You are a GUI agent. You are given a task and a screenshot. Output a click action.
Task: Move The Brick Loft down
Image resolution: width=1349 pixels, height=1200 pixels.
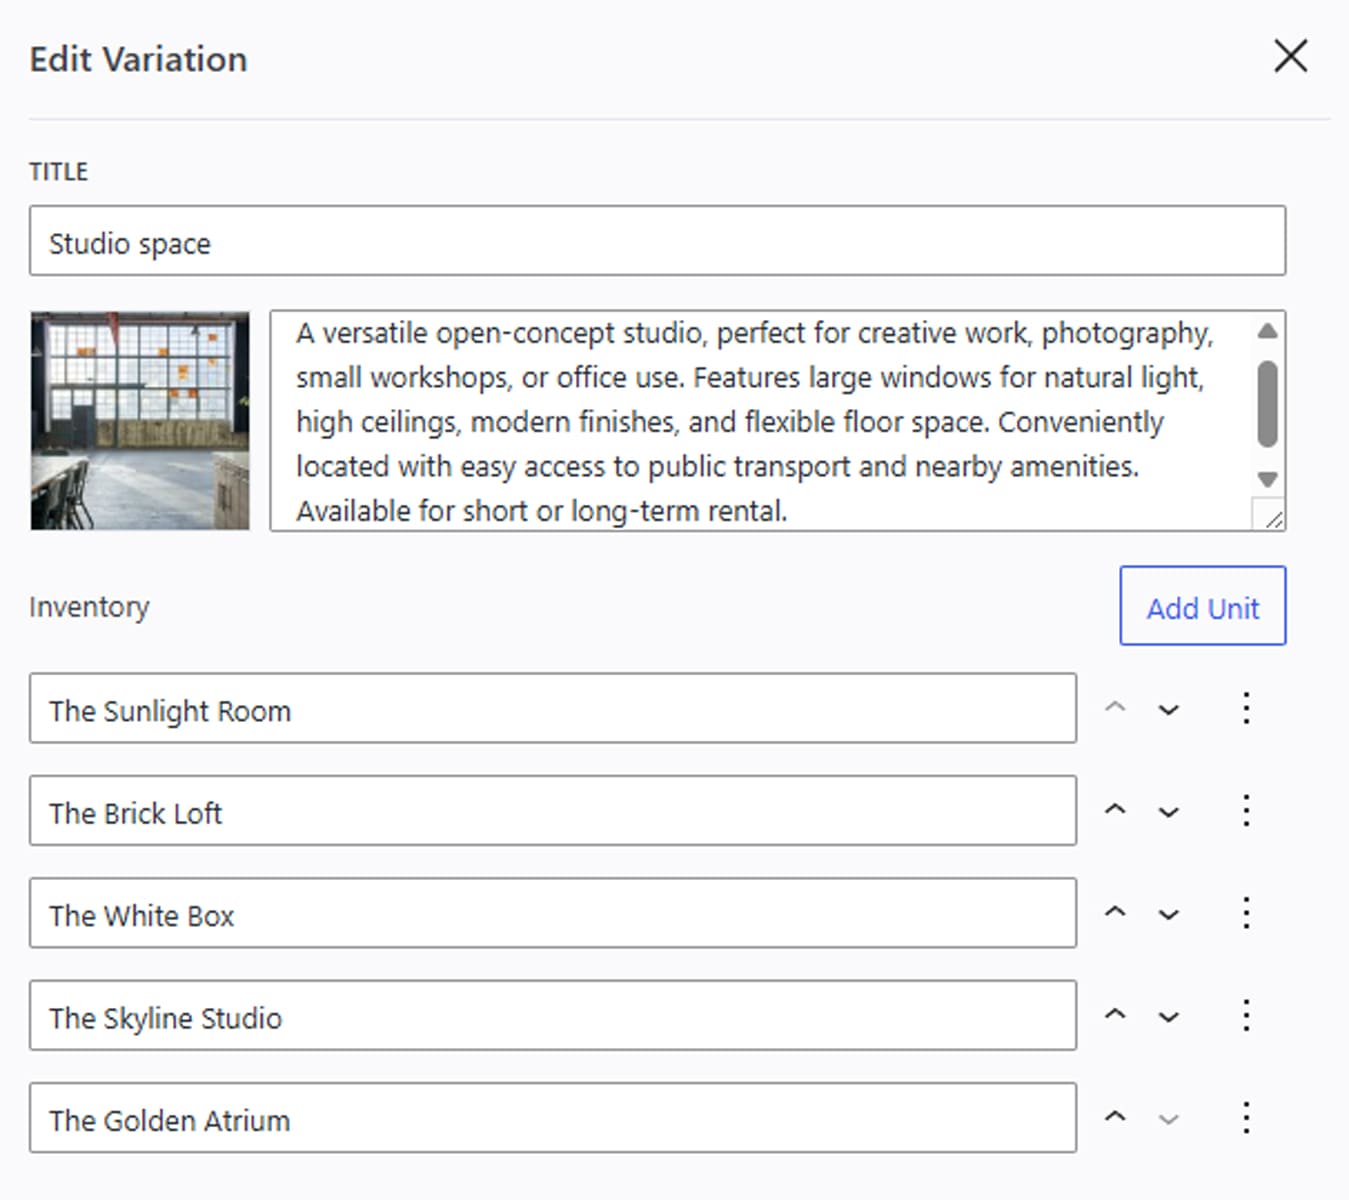pyautogui.click(x=1168, y=812)
